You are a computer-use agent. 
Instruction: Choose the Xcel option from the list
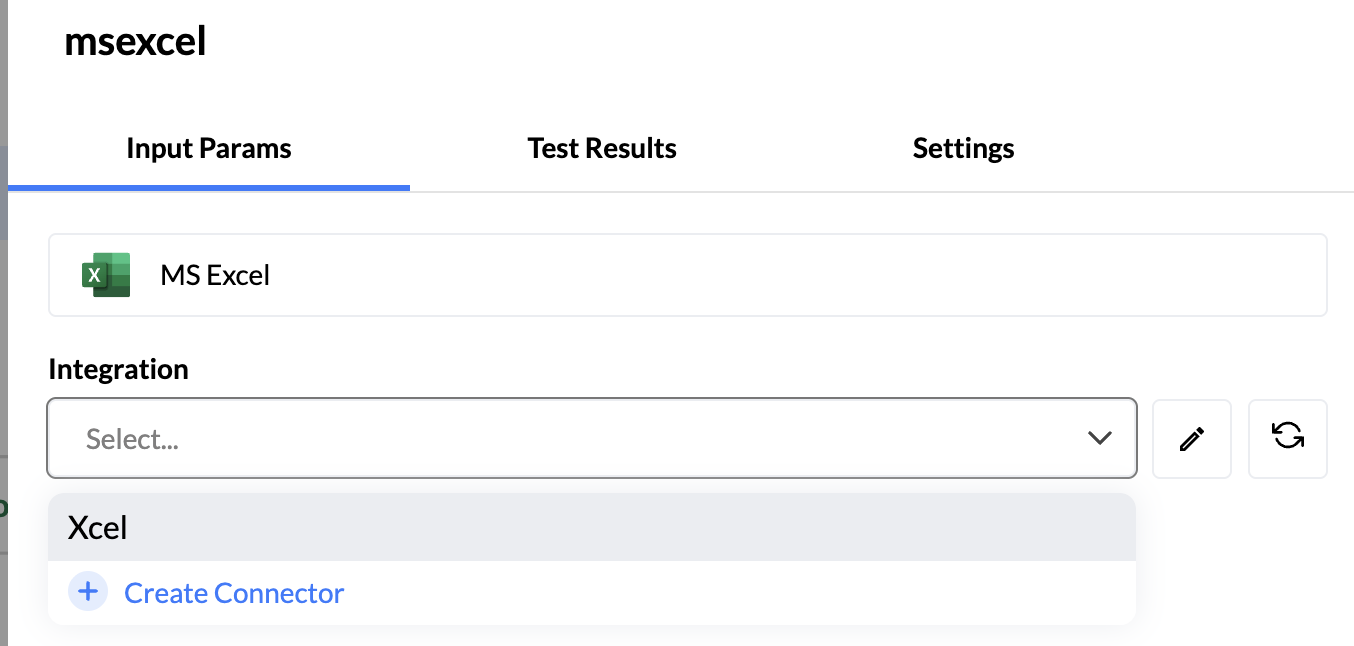[x=98, y=527]
